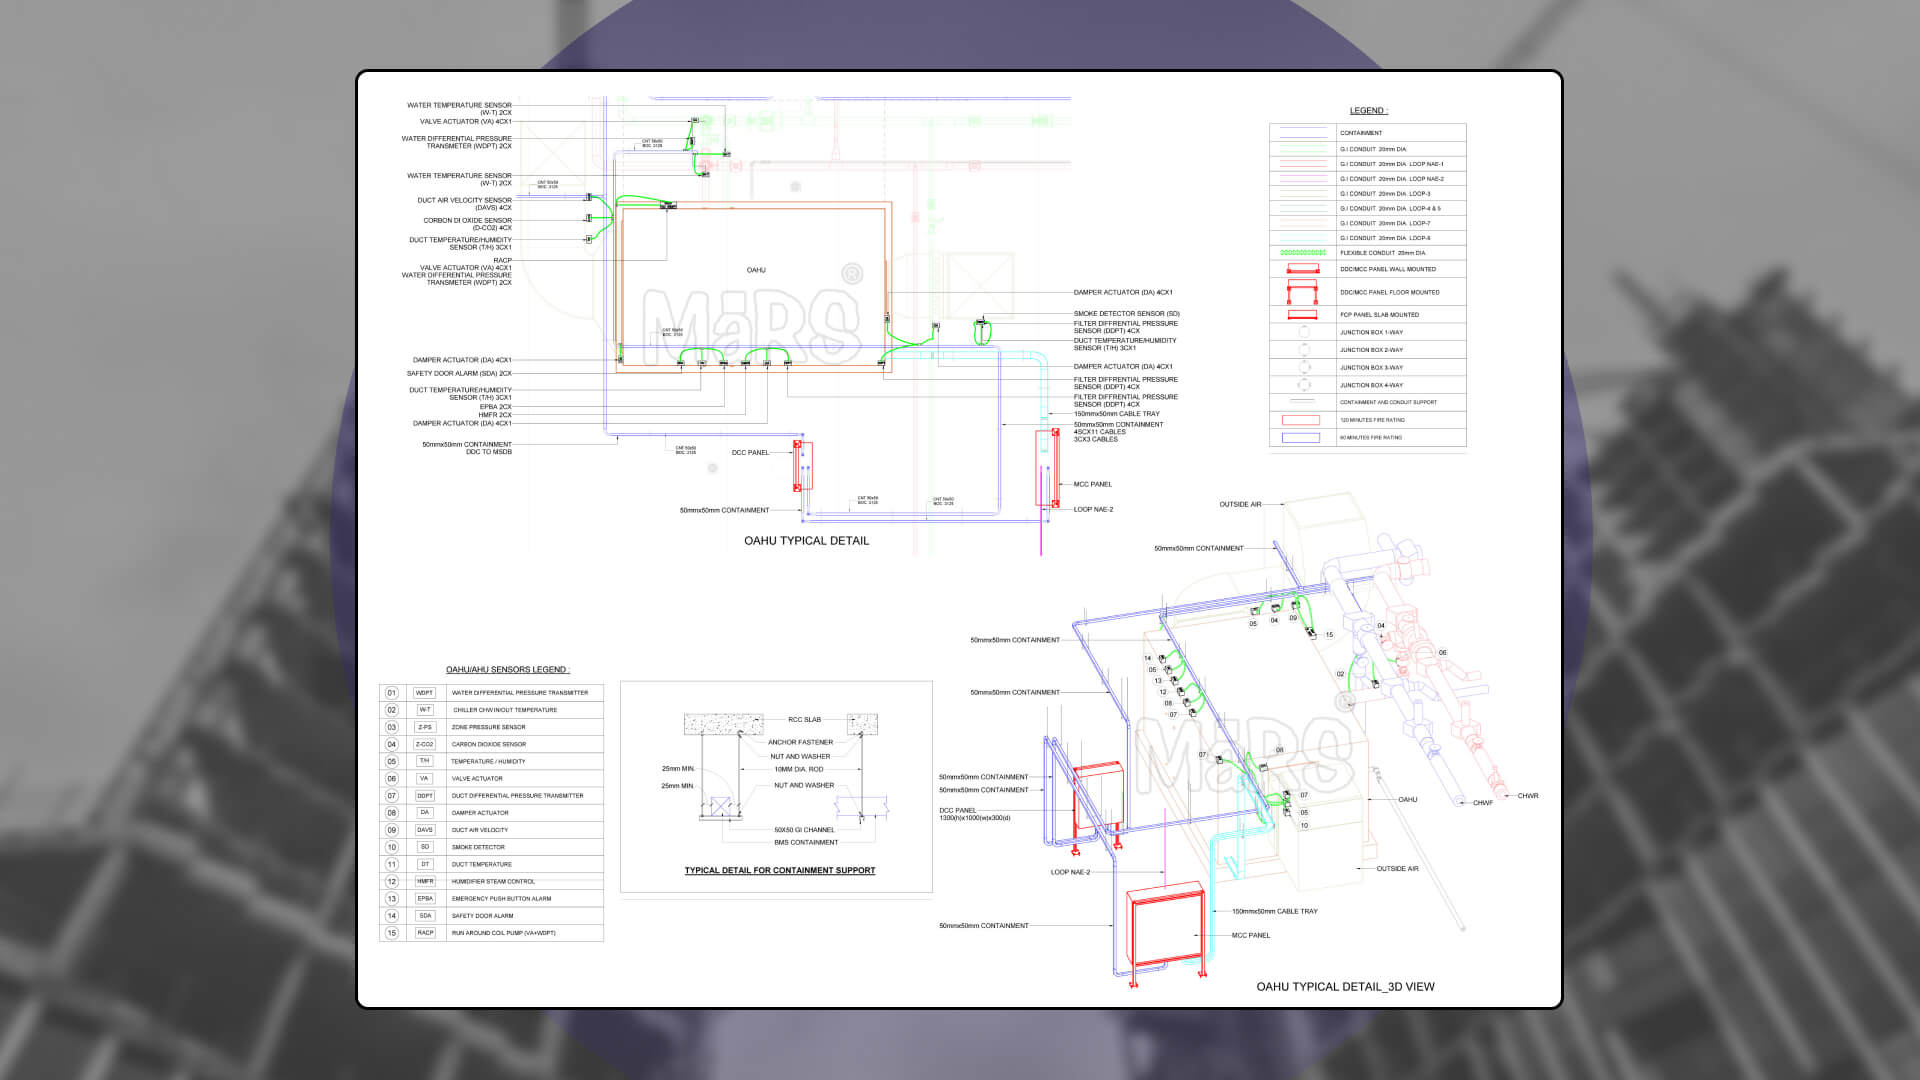This screenshot has width=1920, height=1080.
Task: Click sensor row 04 'CARBON DIOXIDE SENSOR'
Action: click(491, 744)
